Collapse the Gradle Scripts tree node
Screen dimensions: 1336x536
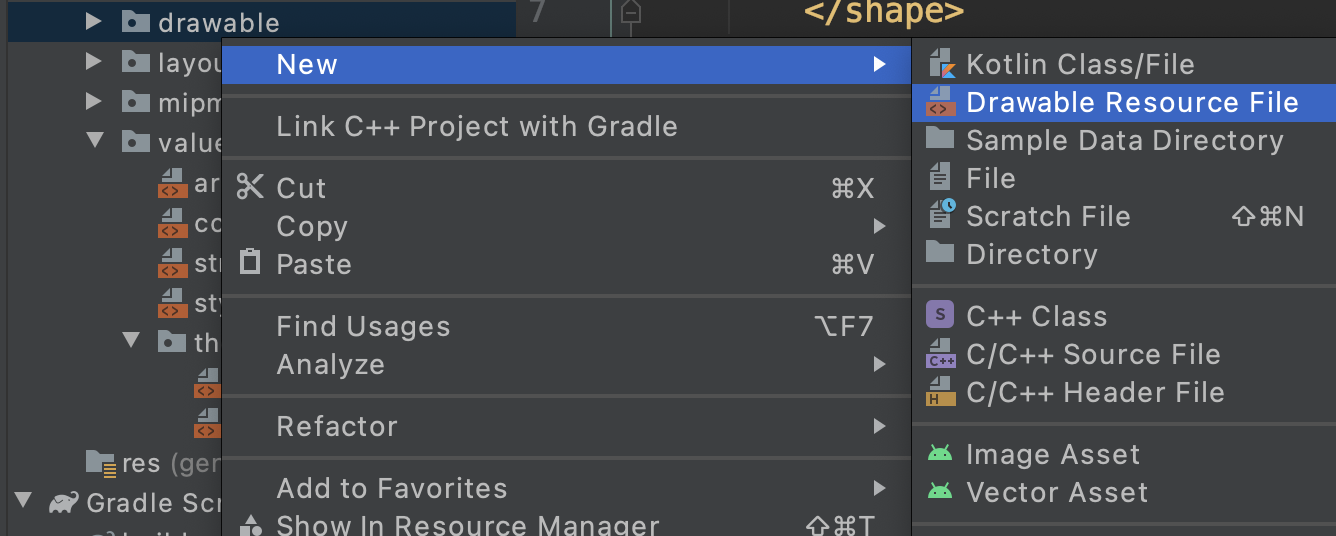24,501
